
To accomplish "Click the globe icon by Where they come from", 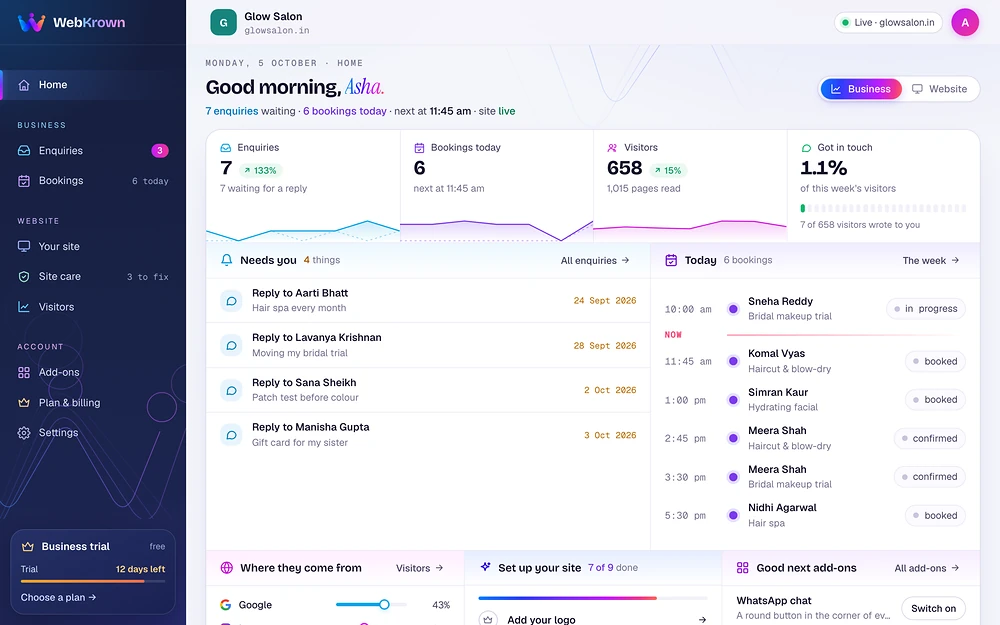I will (x=226, y=568).
